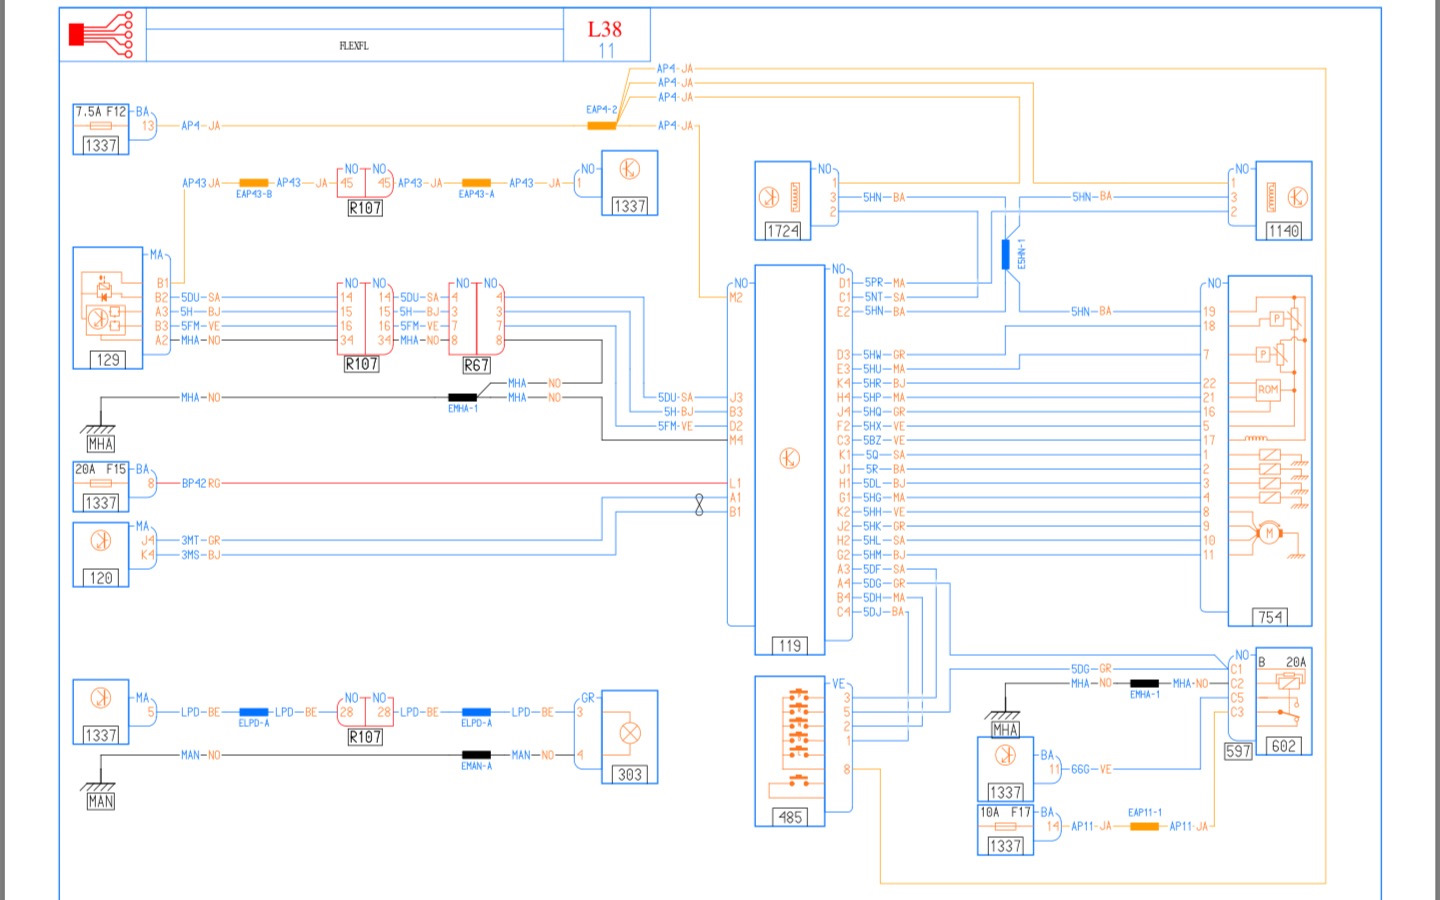Click the R67 connector label
Viewport: 1440px width, 900px height.
476,365
